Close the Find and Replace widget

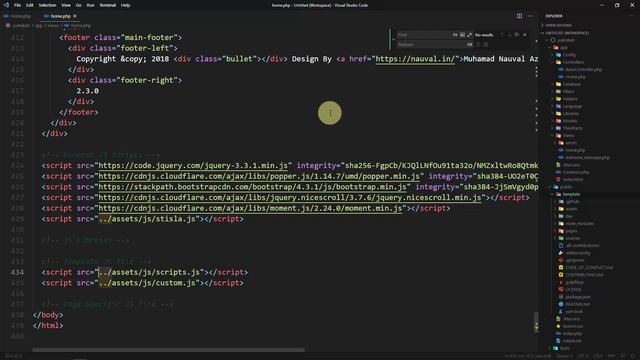(525, 35)
